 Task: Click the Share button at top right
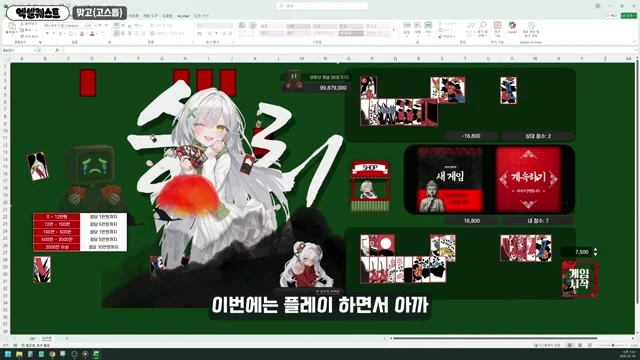pyautogui.click(x=629, y=16)
